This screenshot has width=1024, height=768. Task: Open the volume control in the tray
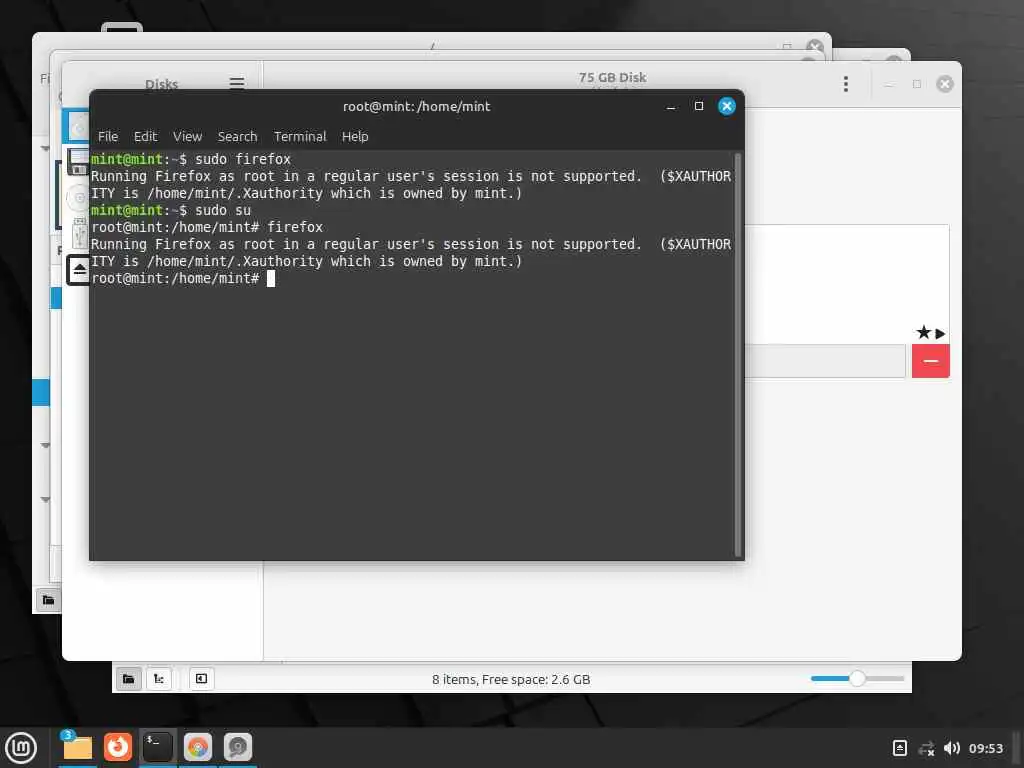tap(952, 748)
